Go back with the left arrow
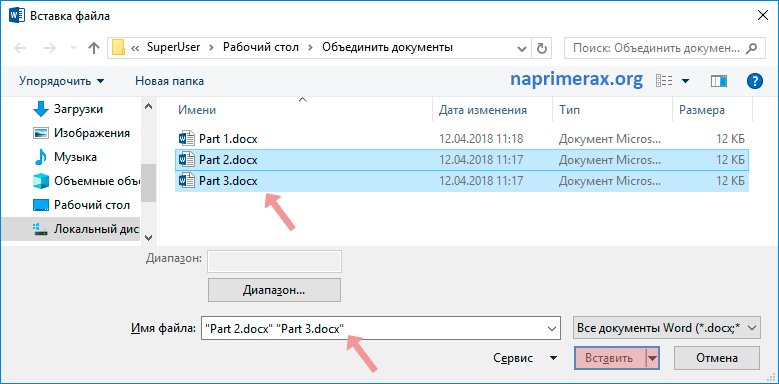This screenshot has width=779, height=384. point(20,48)
